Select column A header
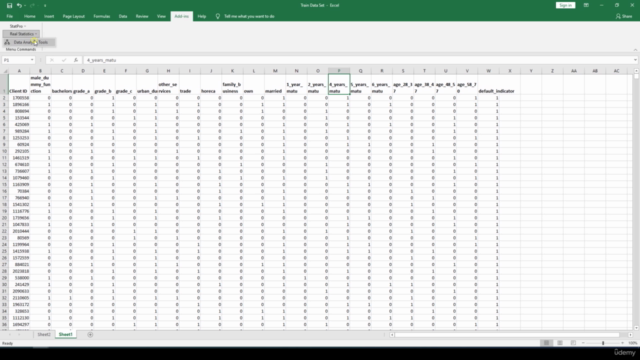 [19, 71]
